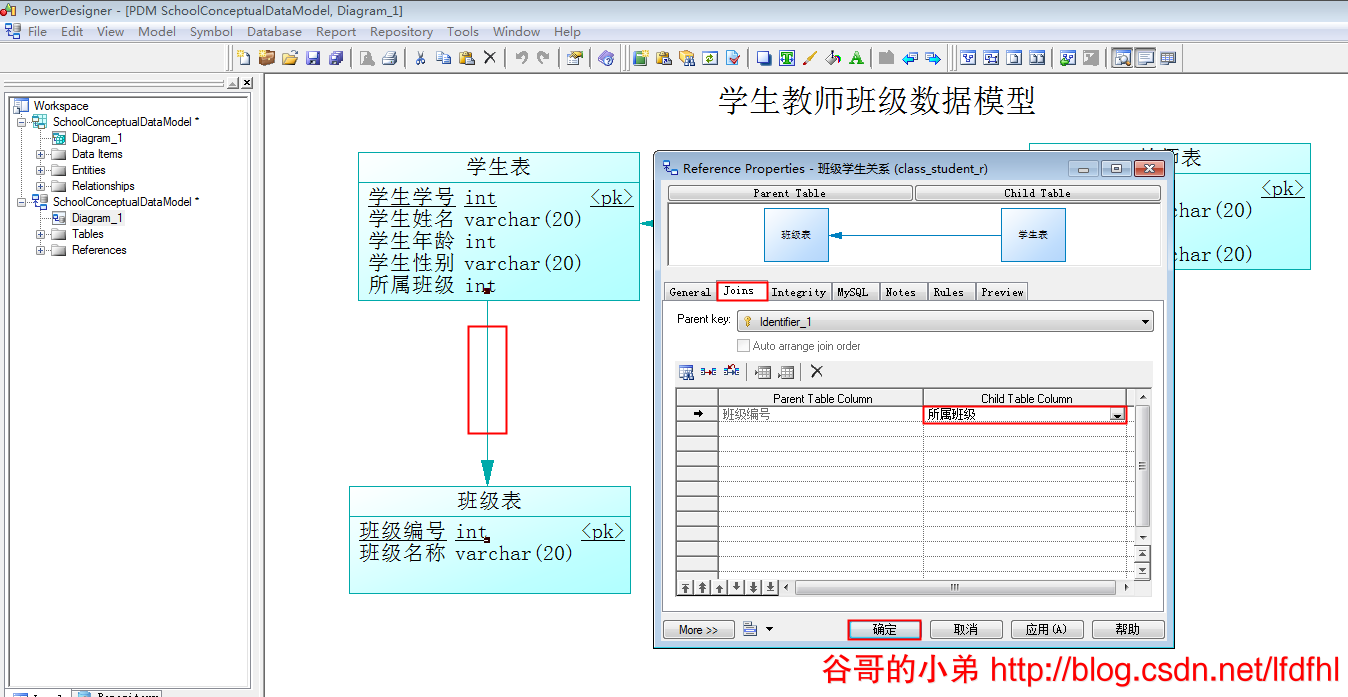The image size is (1348, 697).
Task: Click the rightmost grid list toolbar icon
Action: (1168, 58)
